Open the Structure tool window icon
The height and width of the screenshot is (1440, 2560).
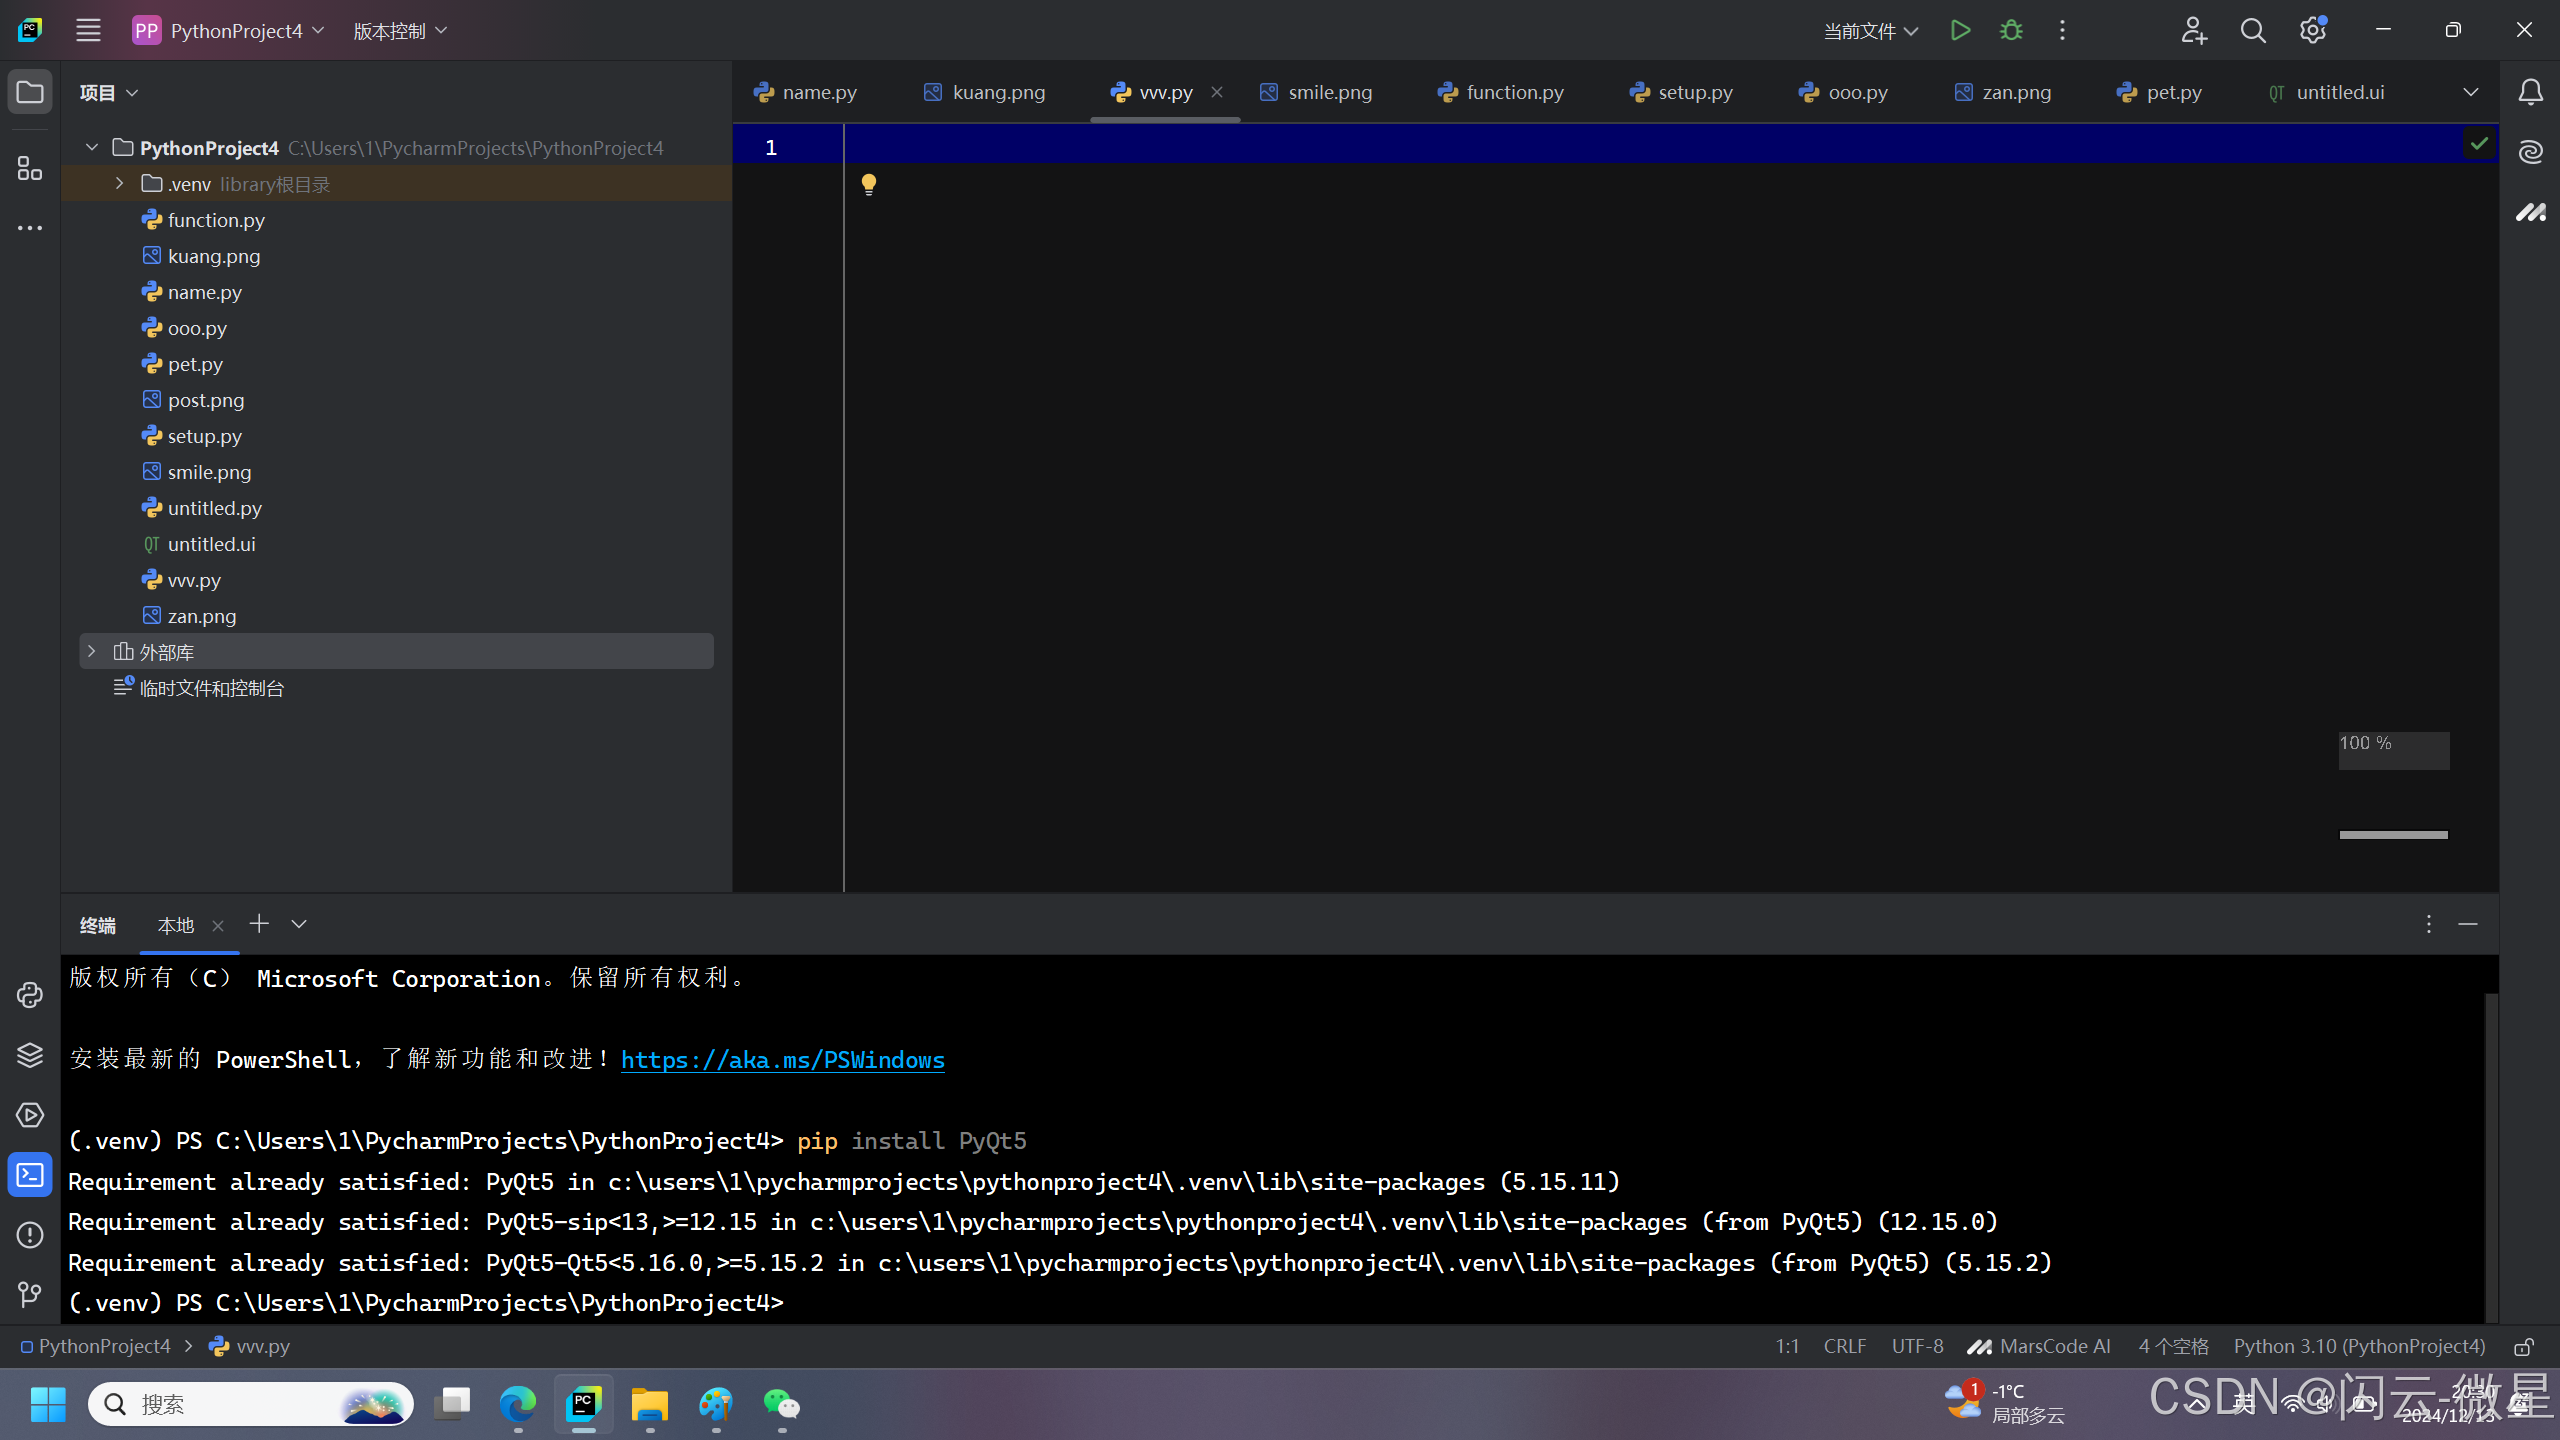(x=30, y=168)
